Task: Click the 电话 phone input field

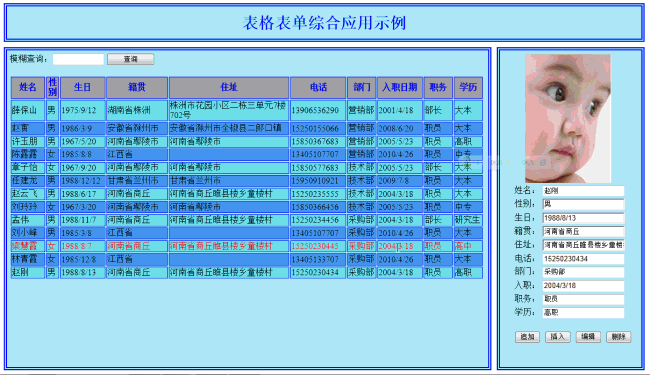Action: click(583, 259)
